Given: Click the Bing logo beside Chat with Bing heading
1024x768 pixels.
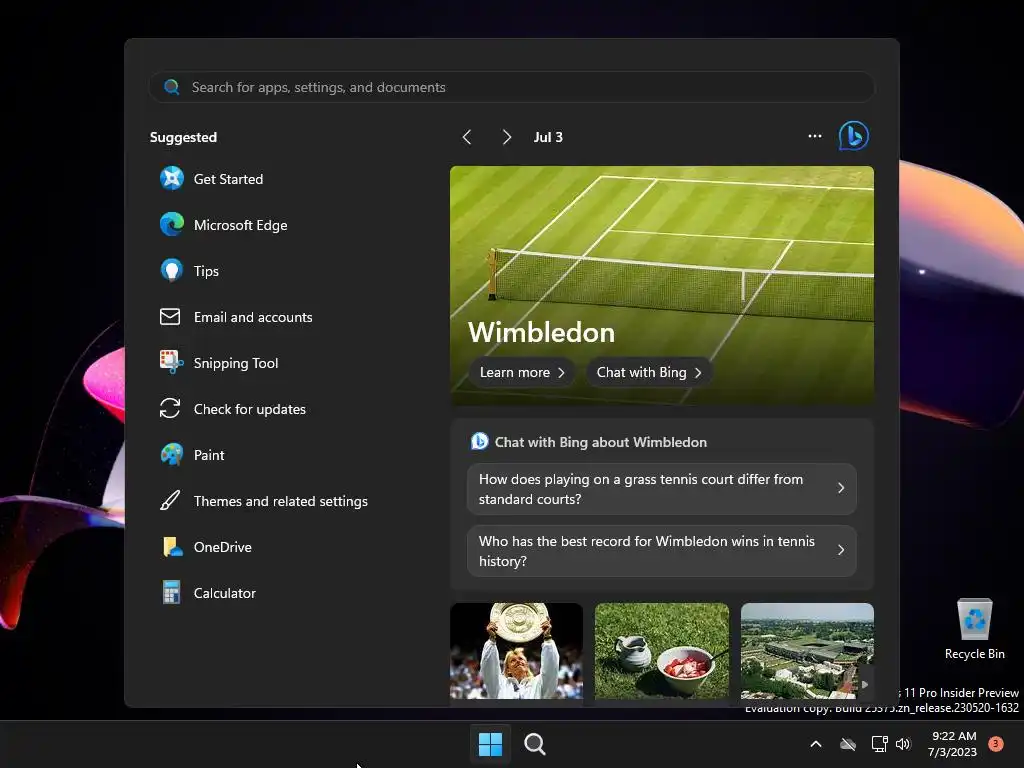Looking at the screenshot, I should [479, 441].
